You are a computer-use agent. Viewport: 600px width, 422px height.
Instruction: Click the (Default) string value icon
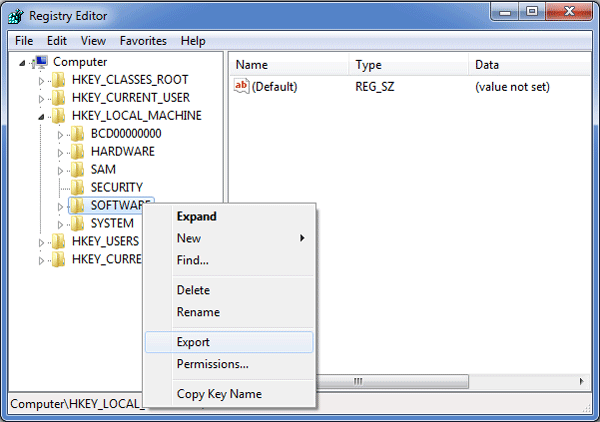pos(241,87)
